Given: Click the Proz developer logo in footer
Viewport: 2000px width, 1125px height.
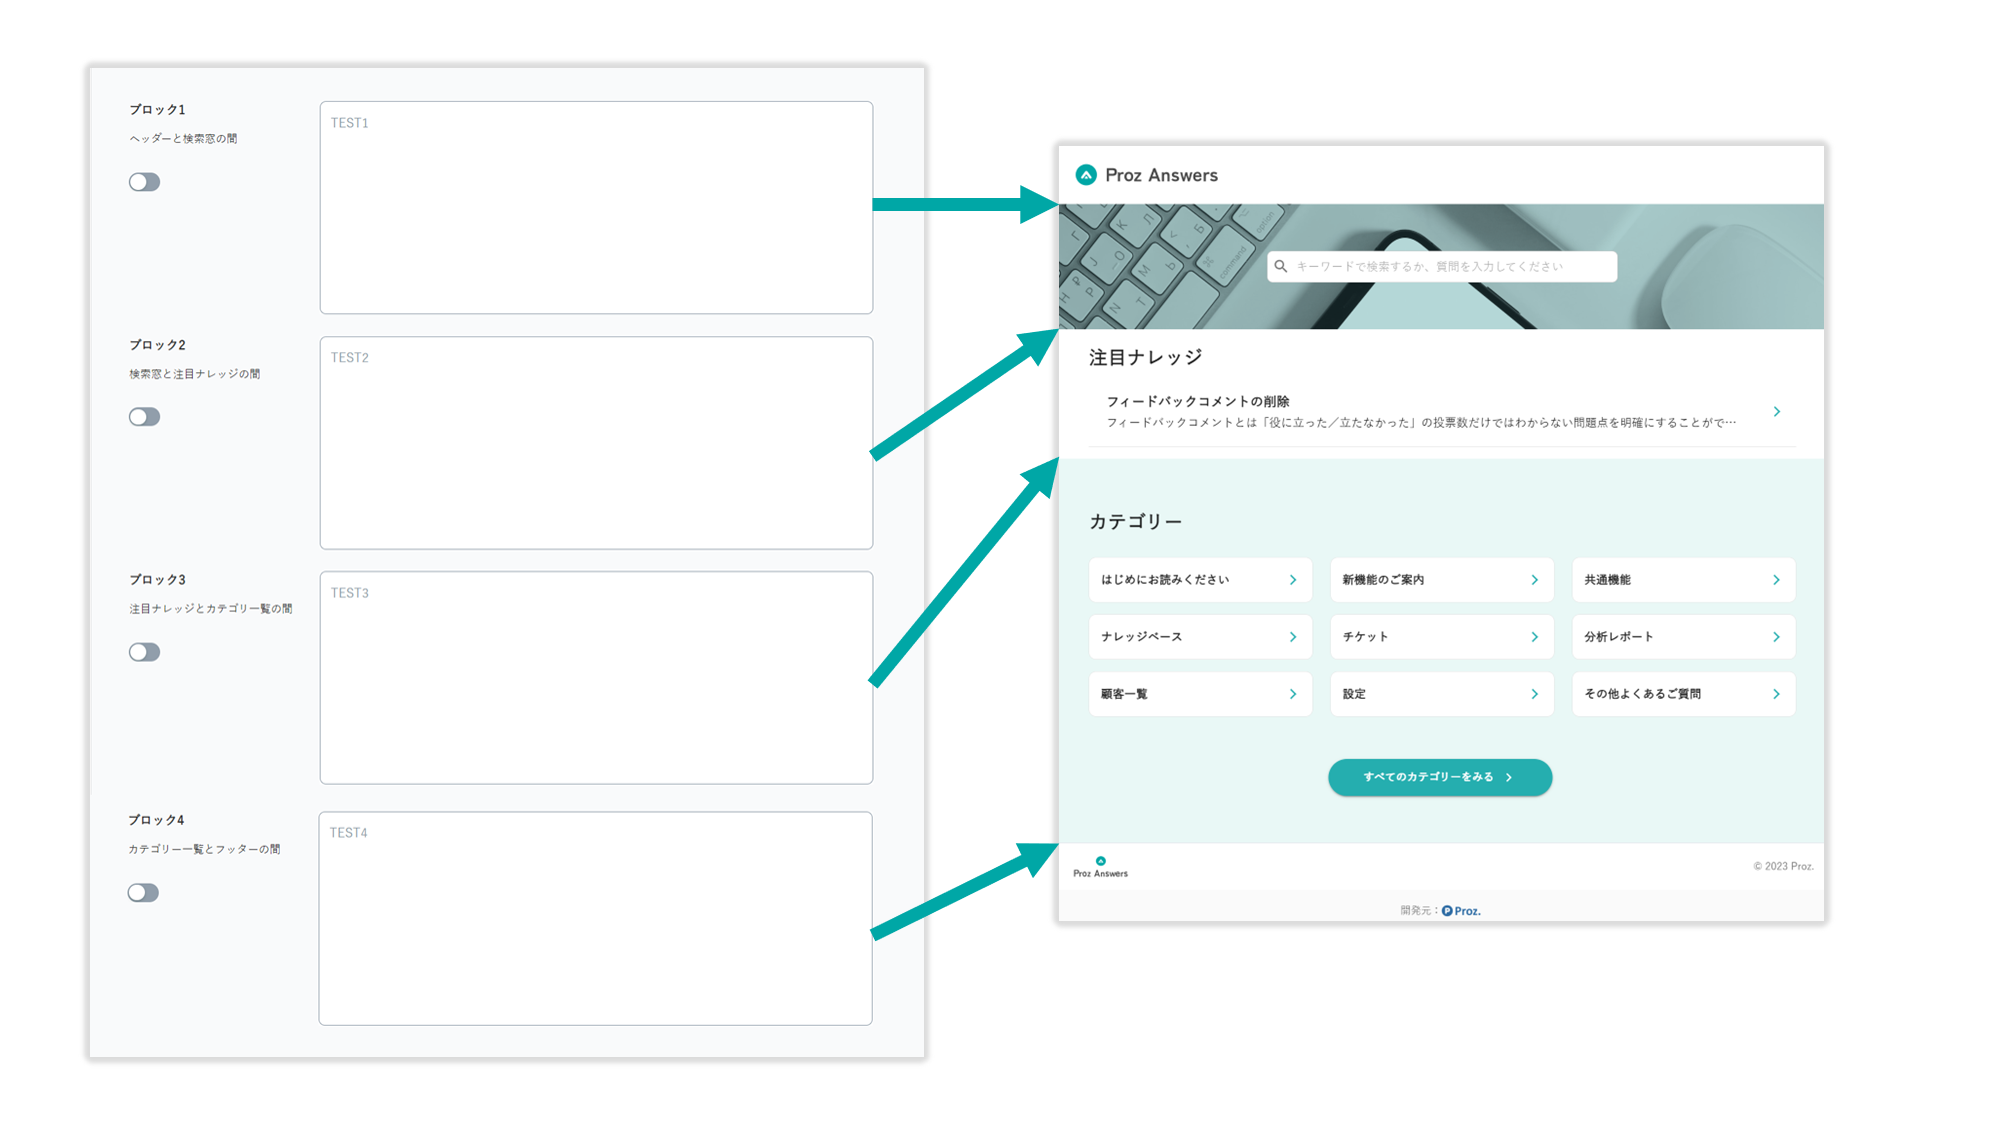Looking at the screenshot, I should pos(1461,911).
